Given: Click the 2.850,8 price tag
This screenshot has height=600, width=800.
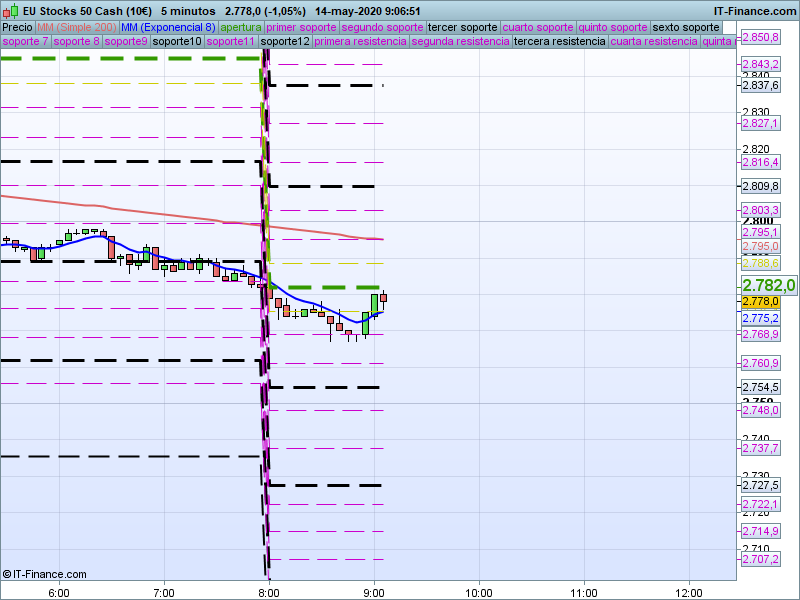Looking at the screenshot, I should pos(760,37).
